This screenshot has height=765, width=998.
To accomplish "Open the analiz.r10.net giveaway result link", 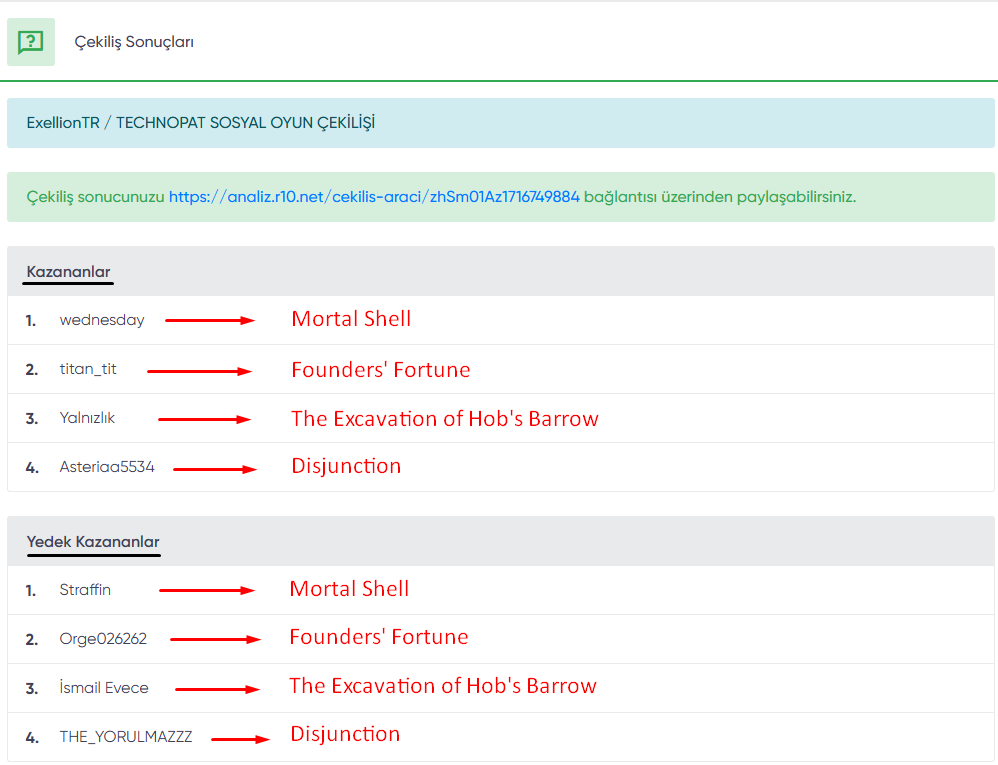I will 374,197.
